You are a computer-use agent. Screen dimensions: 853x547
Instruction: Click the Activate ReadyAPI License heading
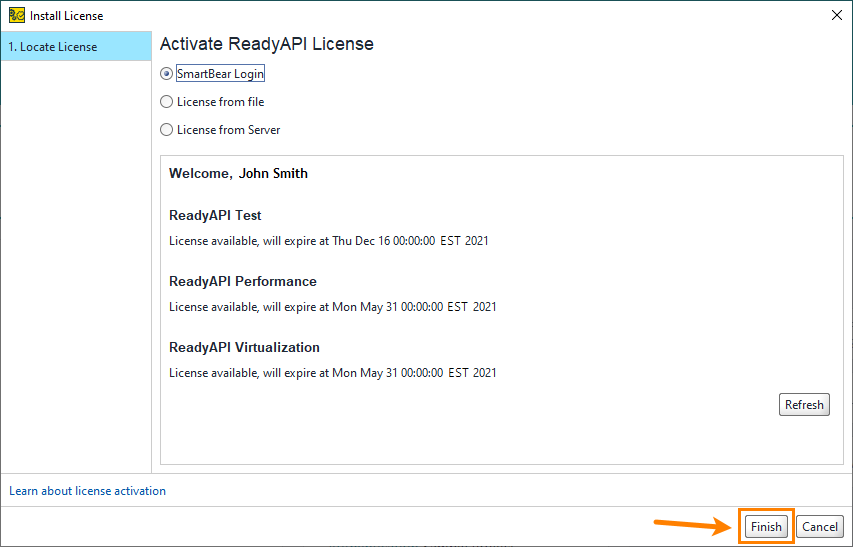pos(267,44)
